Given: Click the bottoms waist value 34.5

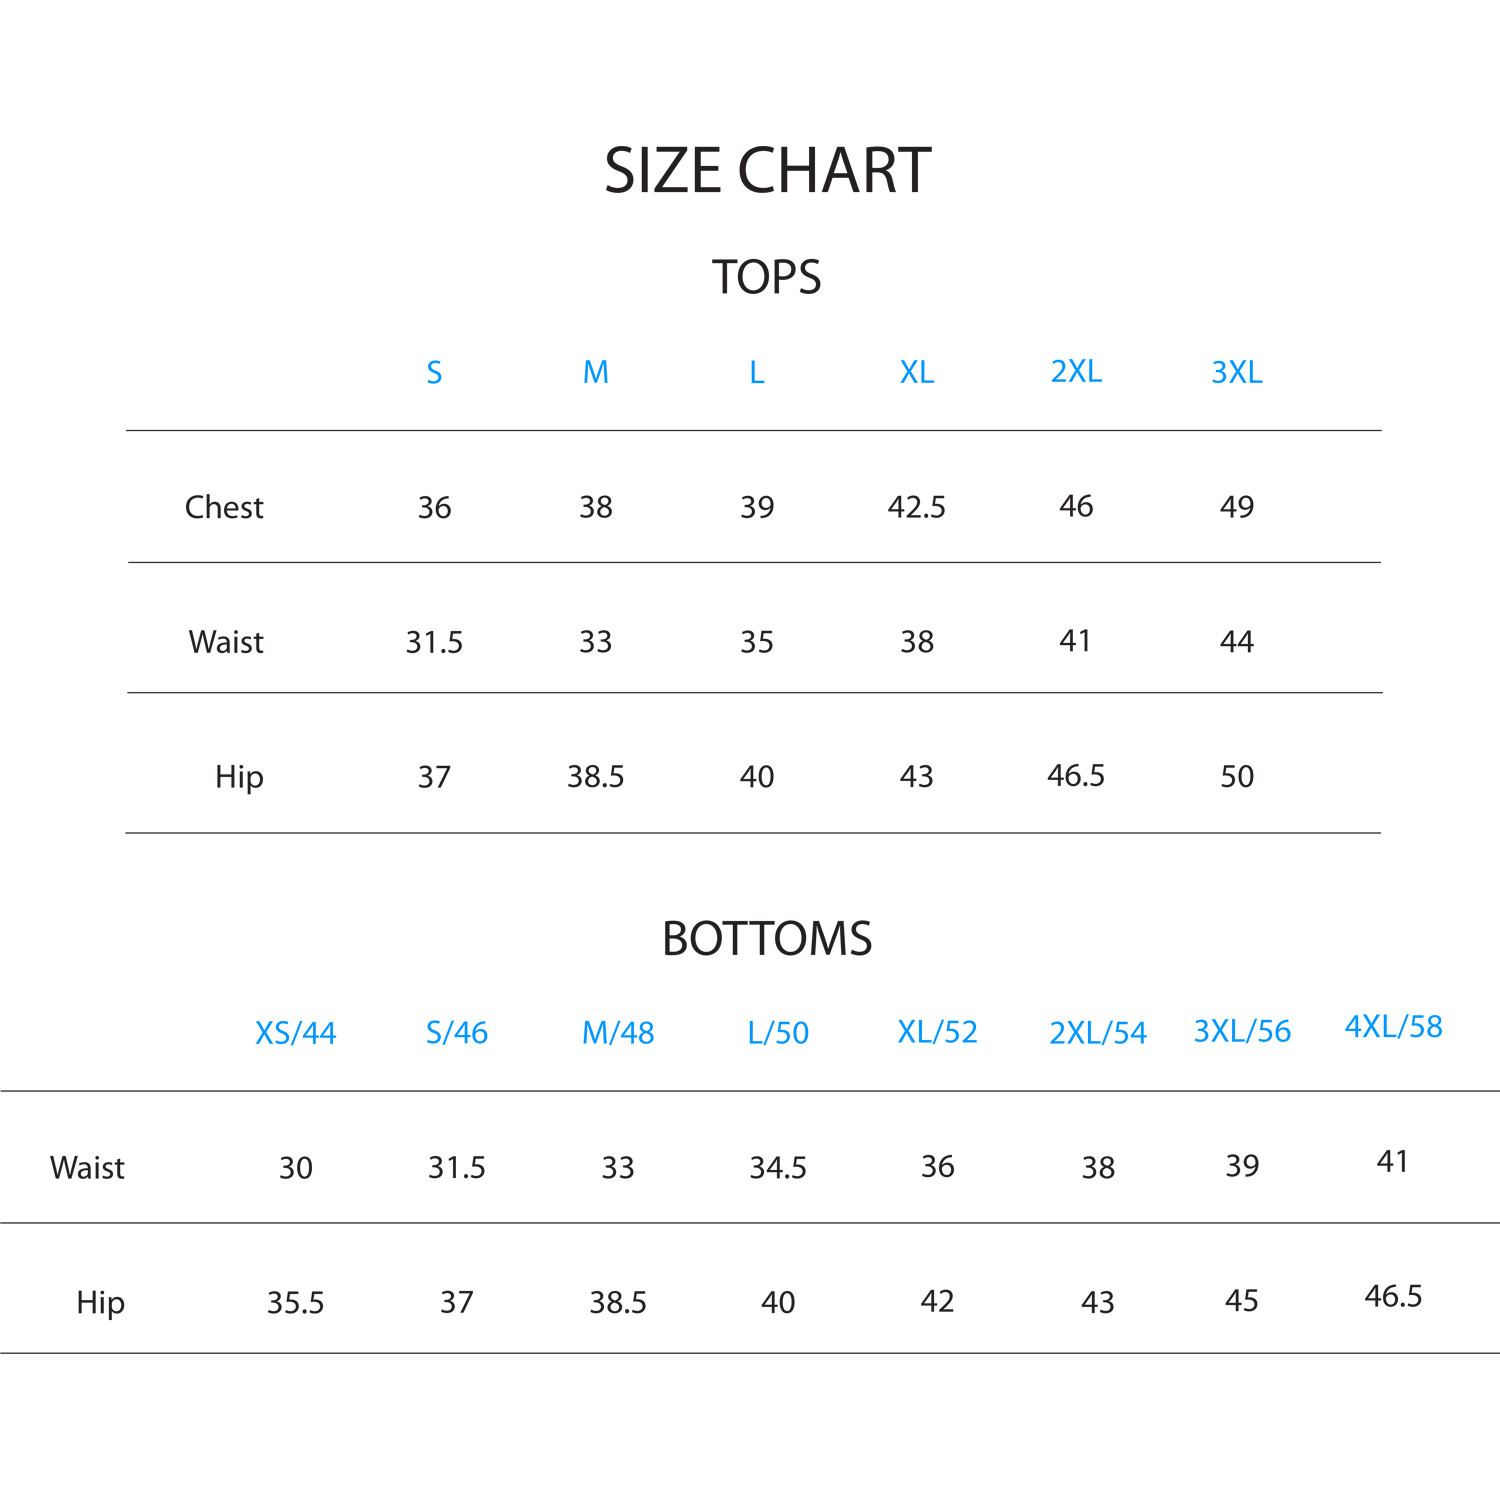Looking at the screenshot, I should pos(778,1168).
